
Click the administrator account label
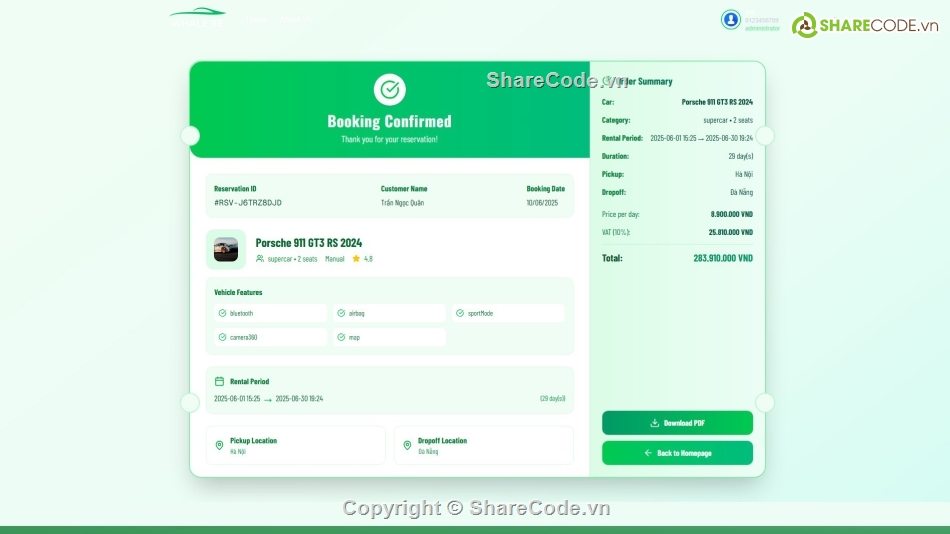point(762,29)
